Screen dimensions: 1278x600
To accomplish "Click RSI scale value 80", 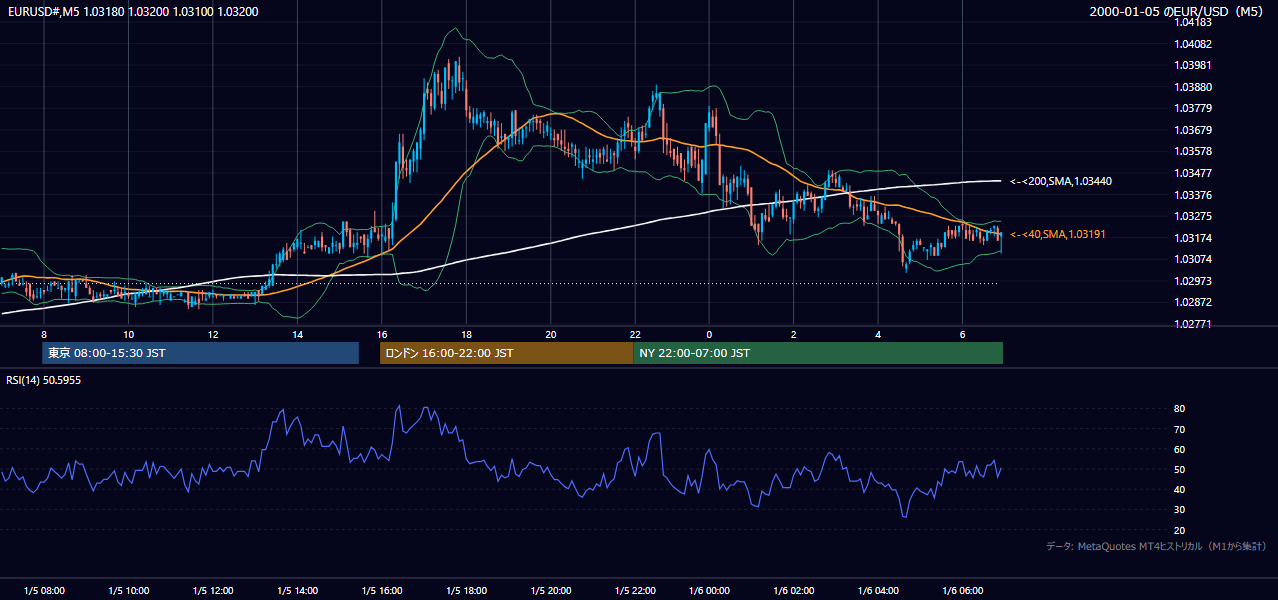I will pyautogui.click(x=1180, y=409).
